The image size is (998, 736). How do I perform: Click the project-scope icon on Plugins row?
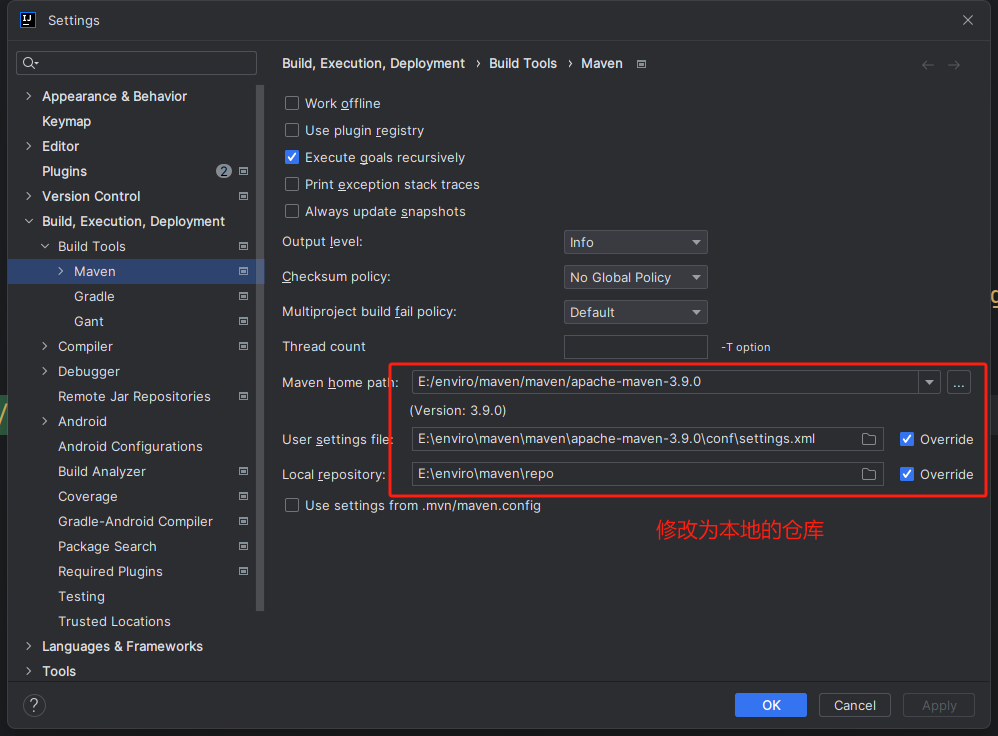pyautogui.click(x=243, y=171)
